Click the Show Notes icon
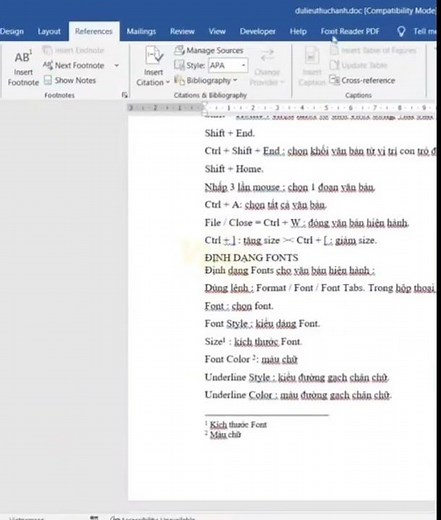Screen dimensions: 441x520 click(x=48, y=80)
